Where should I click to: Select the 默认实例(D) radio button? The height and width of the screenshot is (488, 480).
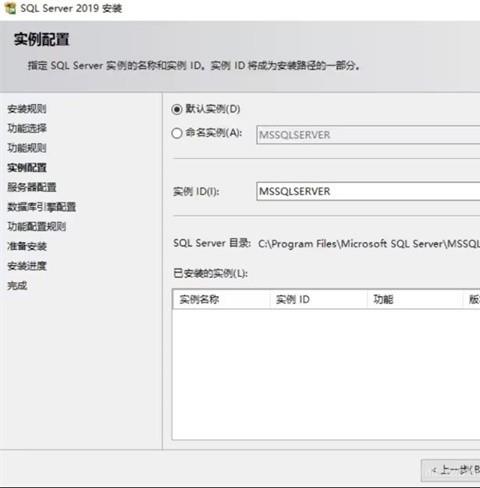click(177, 109)
